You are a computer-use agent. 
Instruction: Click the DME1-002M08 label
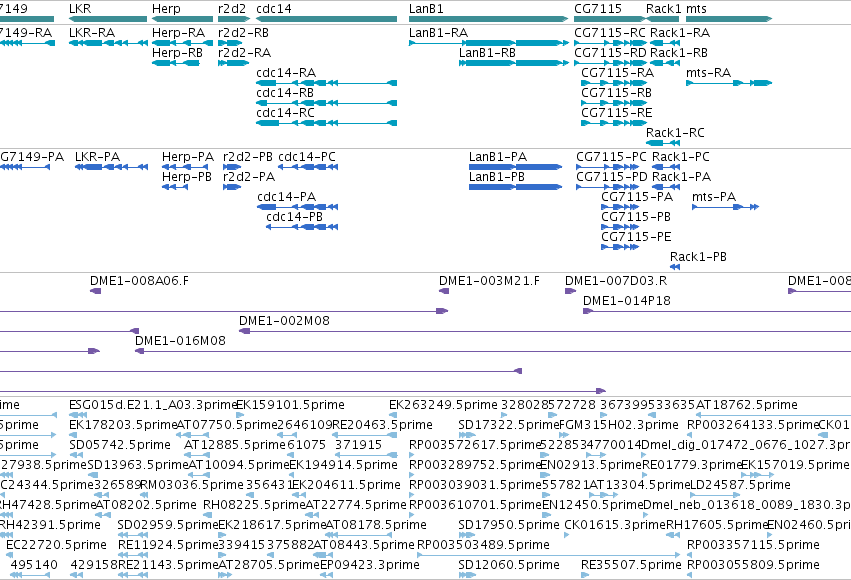click(284, 321)
